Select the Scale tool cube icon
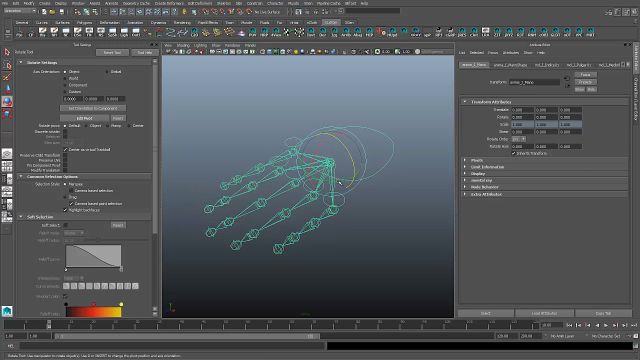The width and height of the screenshot is (640, 360). 7,114
